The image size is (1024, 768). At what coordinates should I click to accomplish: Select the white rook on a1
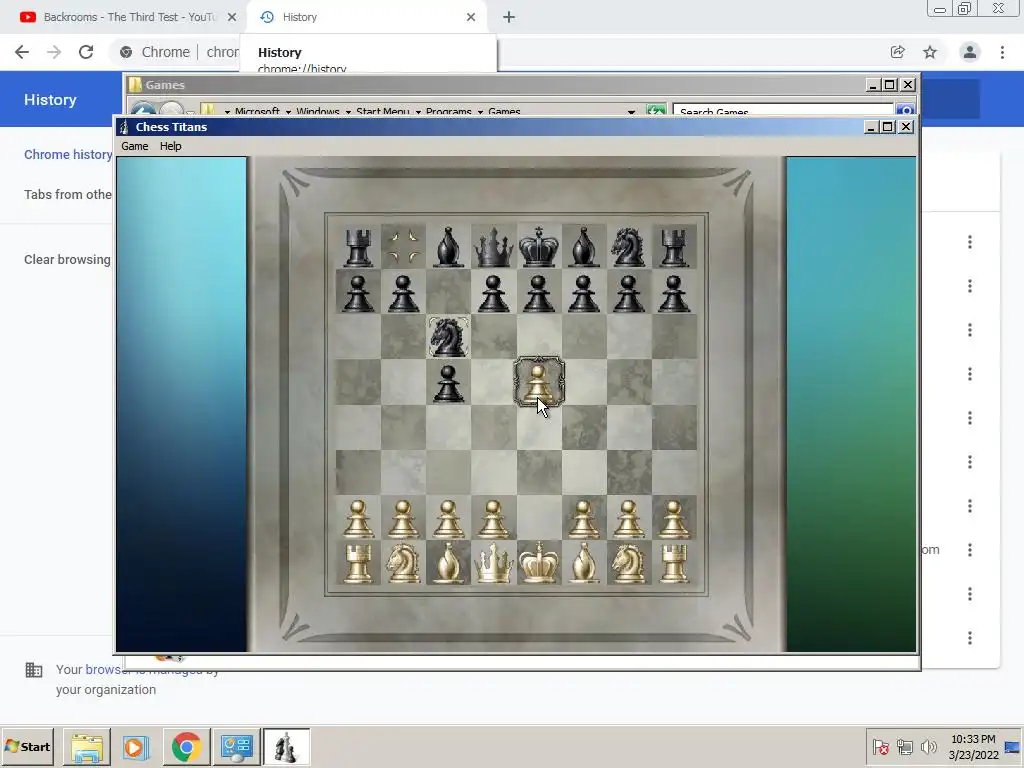[x=358, y=563]
